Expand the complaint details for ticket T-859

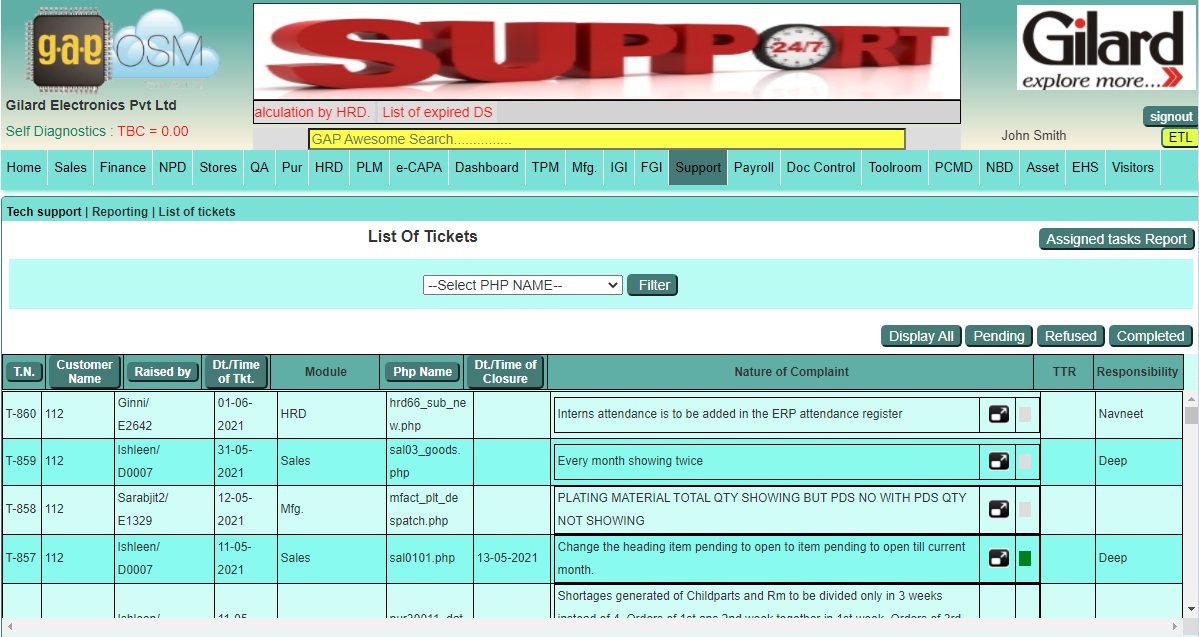(997, 462)
